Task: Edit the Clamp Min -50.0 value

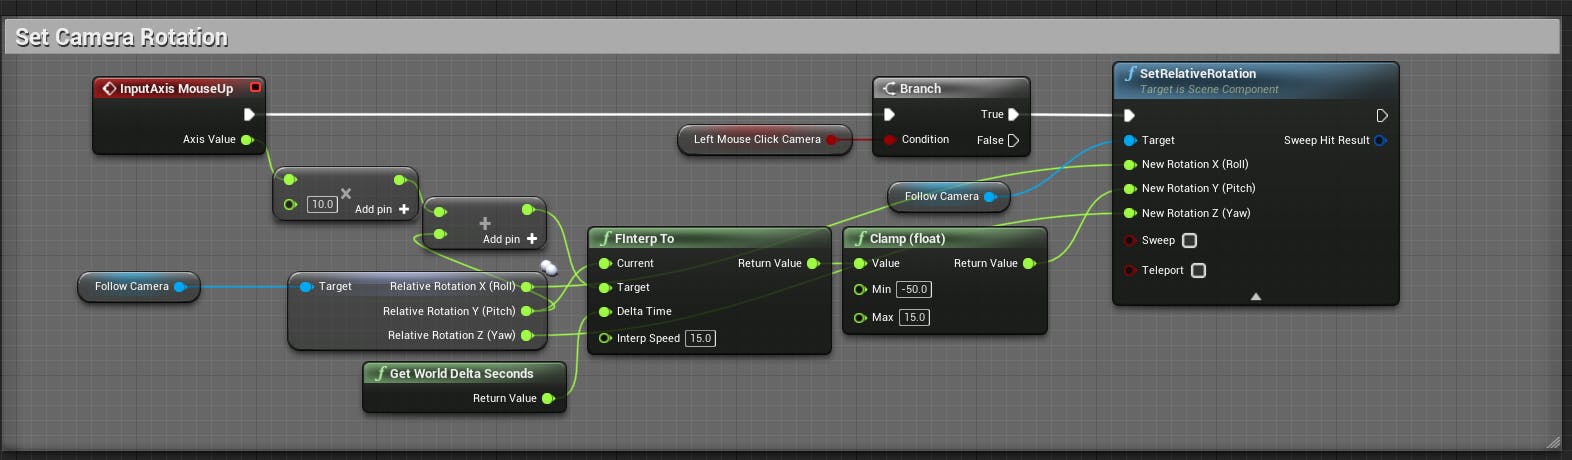Action: pos(914,289)
